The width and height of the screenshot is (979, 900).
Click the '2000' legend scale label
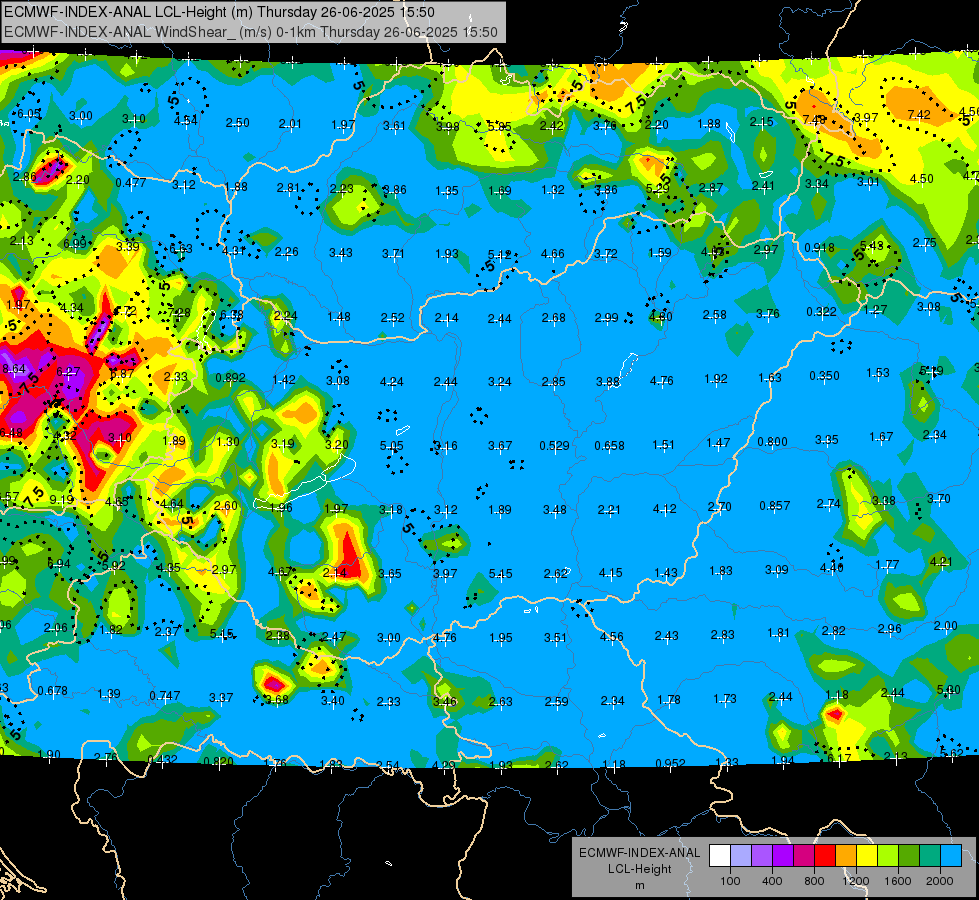939,881
